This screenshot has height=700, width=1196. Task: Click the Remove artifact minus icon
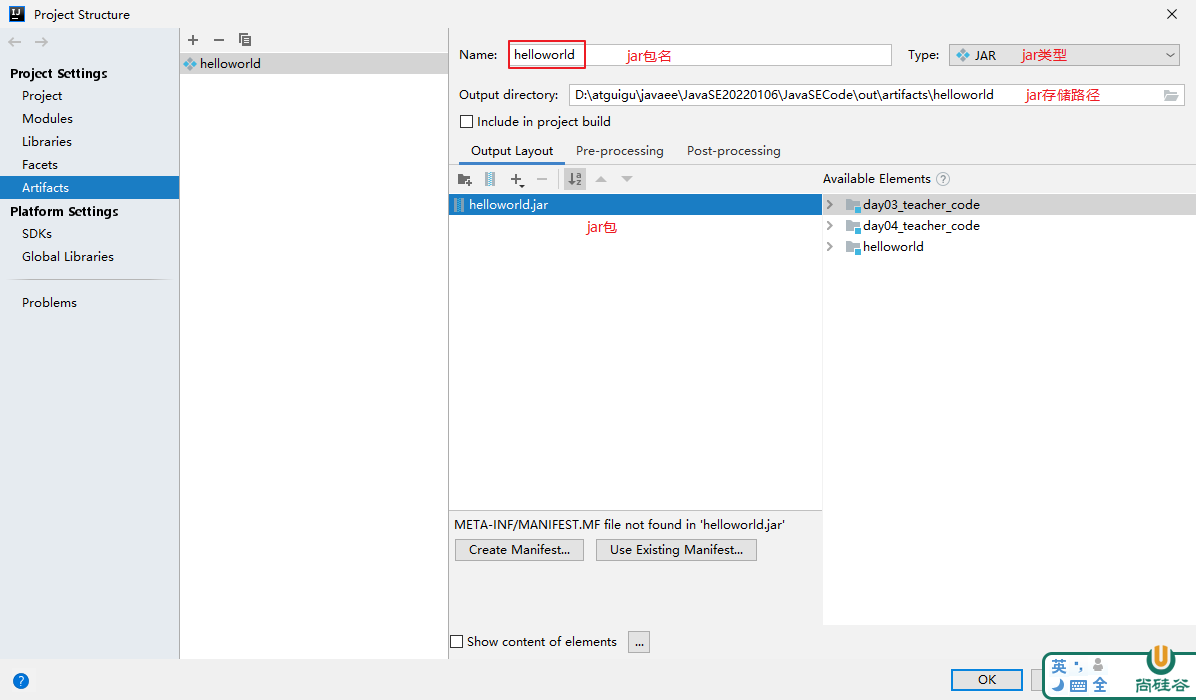point(219,40)
